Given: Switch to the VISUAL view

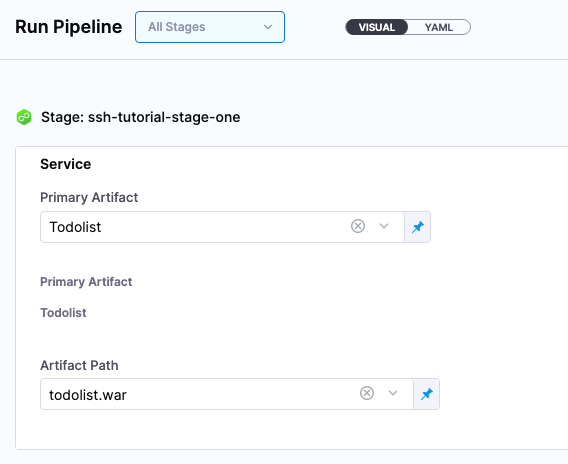Looking at the screenshot, I should point(377,27).
